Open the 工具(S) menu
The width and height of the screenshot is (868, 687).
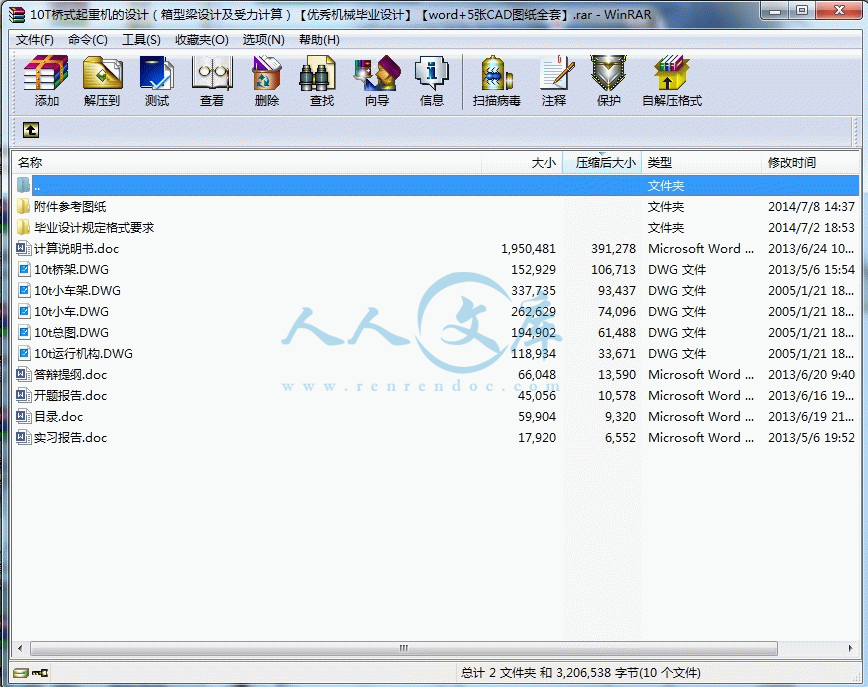141,40
